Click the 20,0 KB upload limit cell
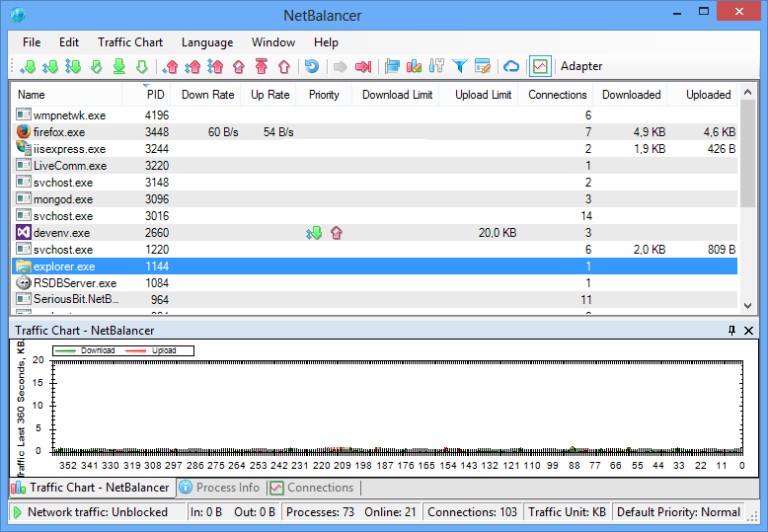The width and height of the screenshot is (768, 532). pos(497,233)
